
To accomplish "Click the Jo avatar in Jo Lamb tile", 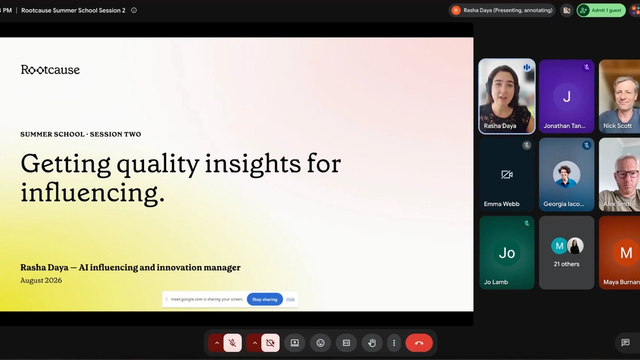I will pos(507,253).
